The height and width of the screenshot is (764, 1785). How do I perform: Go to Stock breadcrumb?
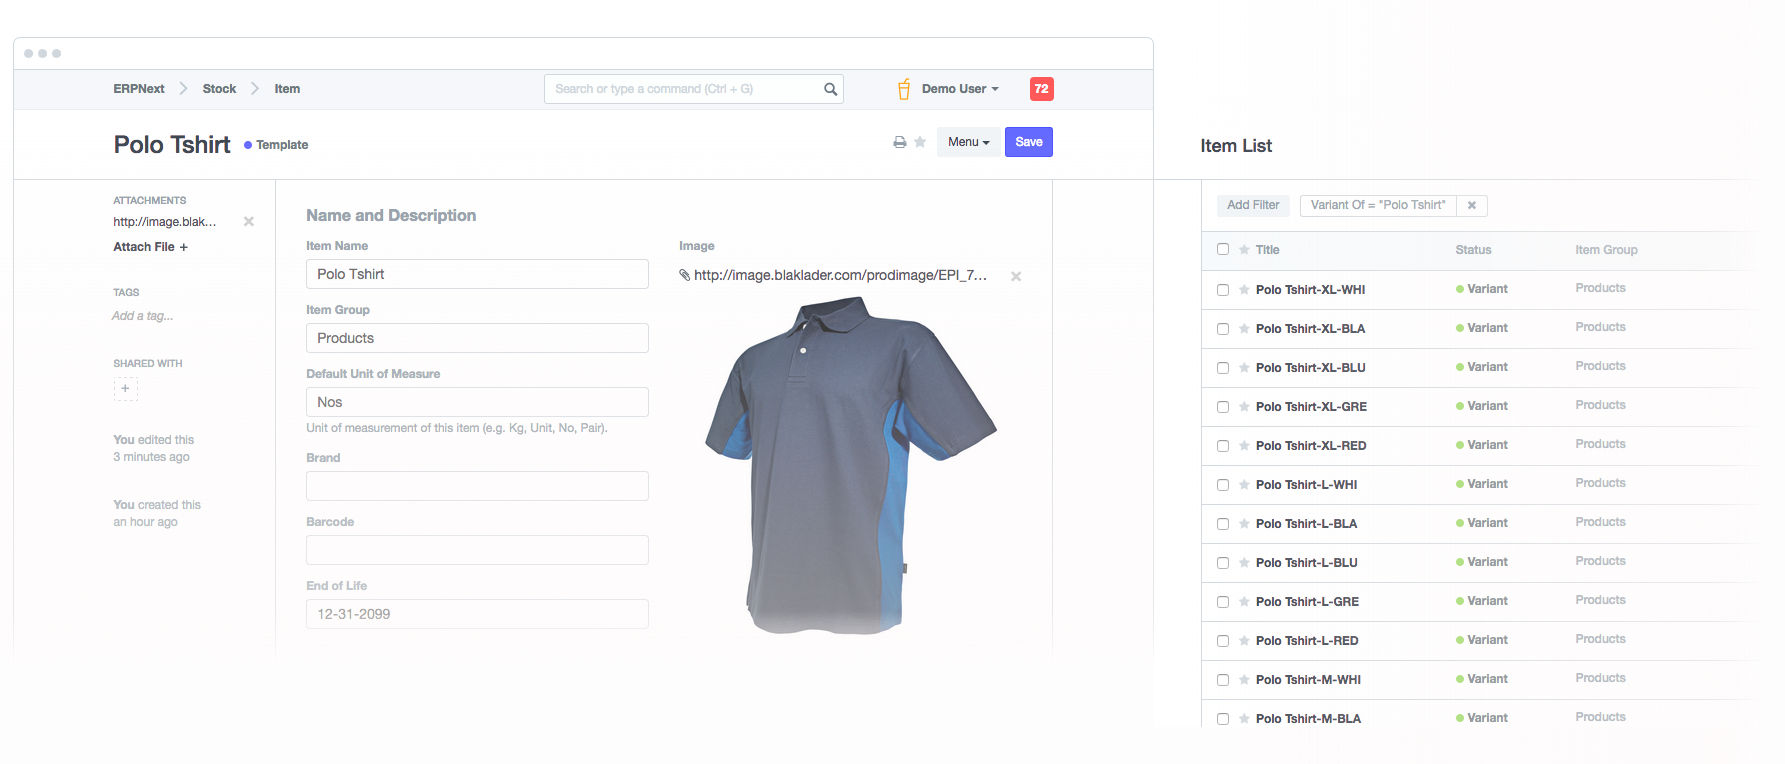pos(219,89)
